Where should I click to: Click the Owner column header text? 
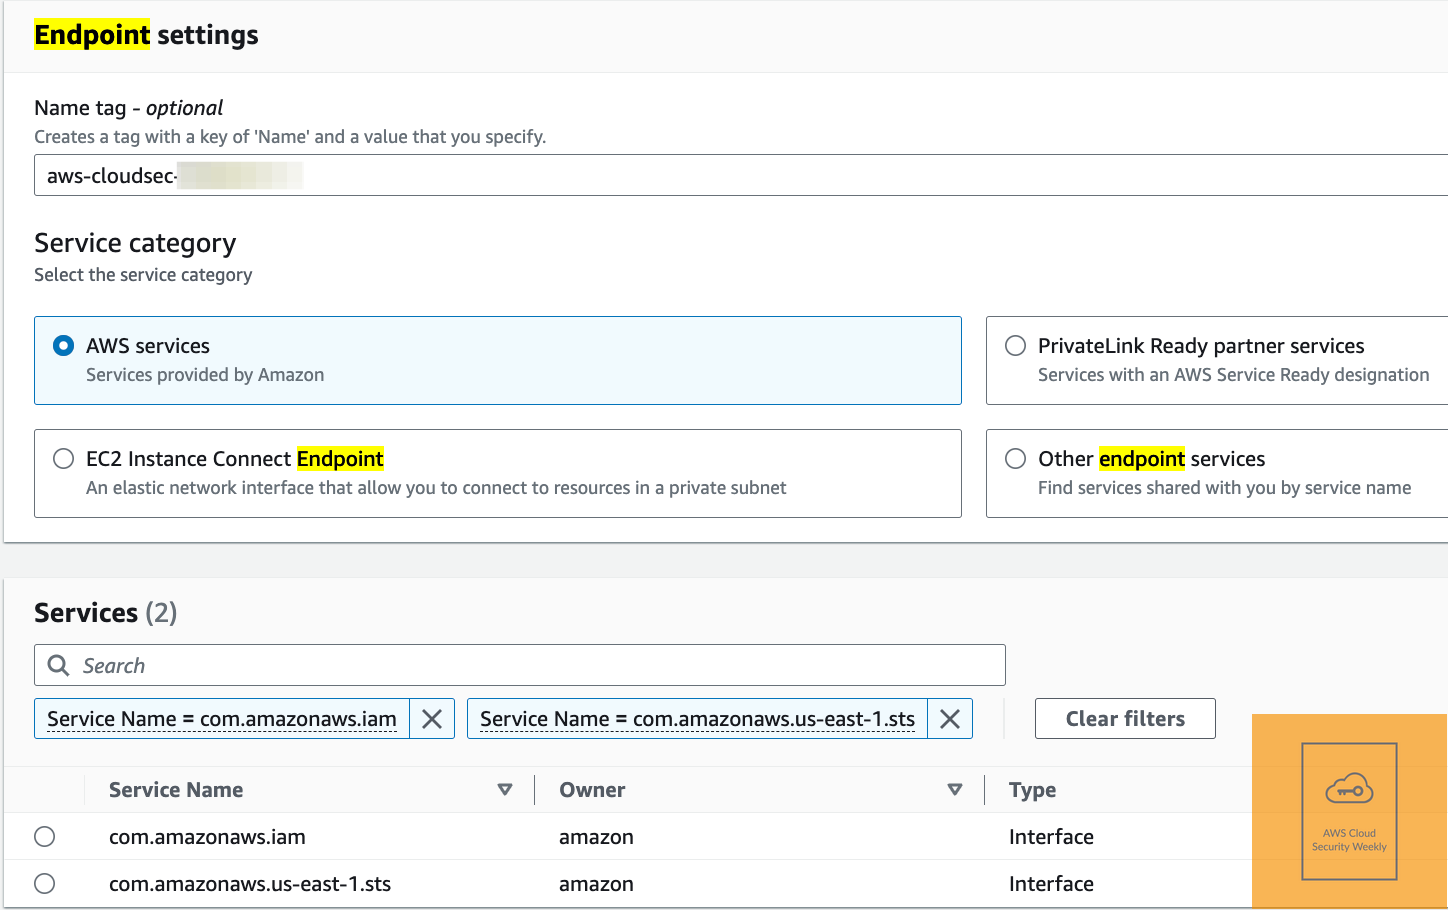592,790
